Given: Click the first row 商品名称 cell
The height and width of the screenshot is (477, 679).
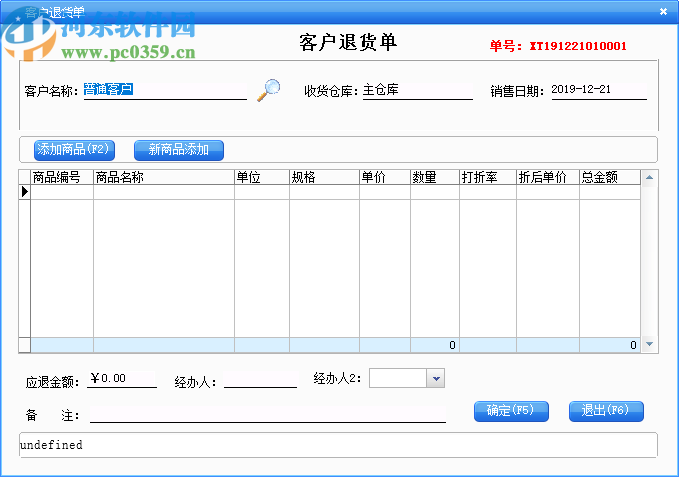Looking at the screenshot, I should pyautogui.click(x=164, y=192).
